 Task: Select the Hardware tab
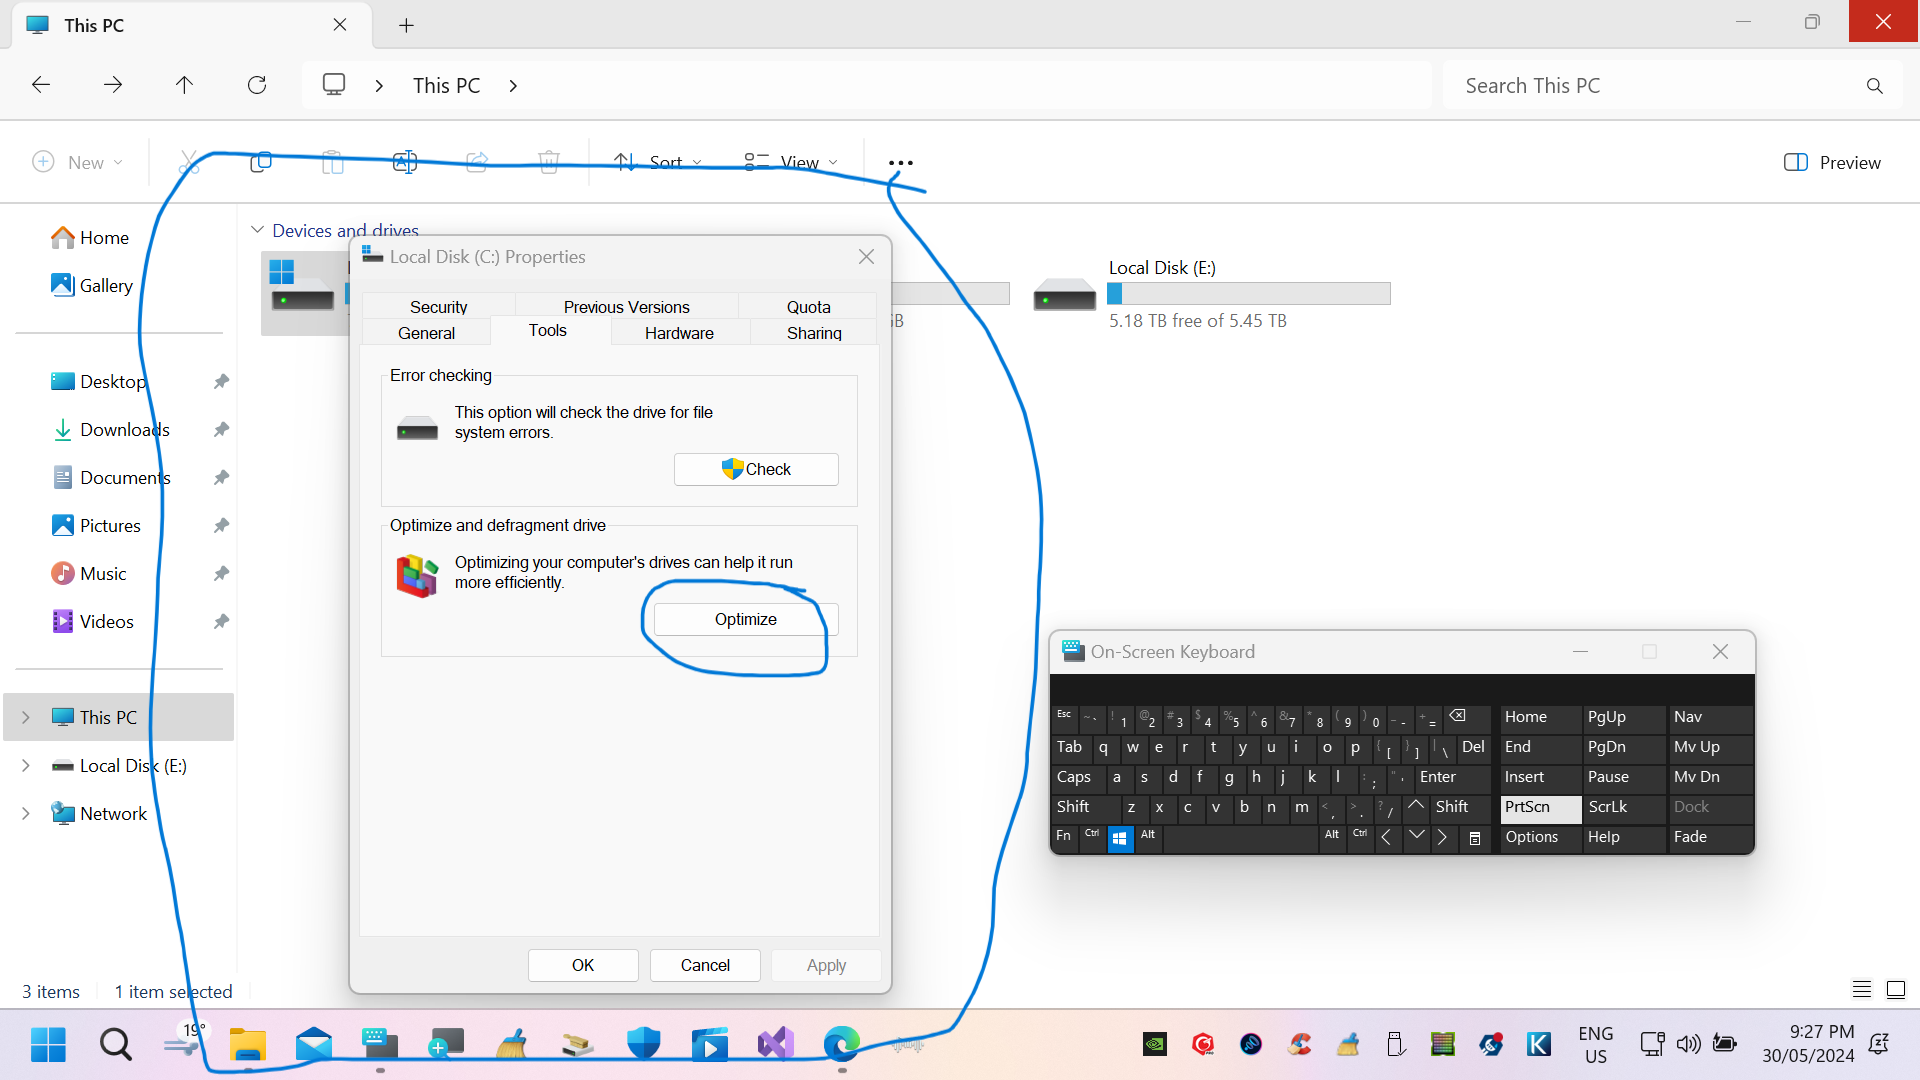679,333
